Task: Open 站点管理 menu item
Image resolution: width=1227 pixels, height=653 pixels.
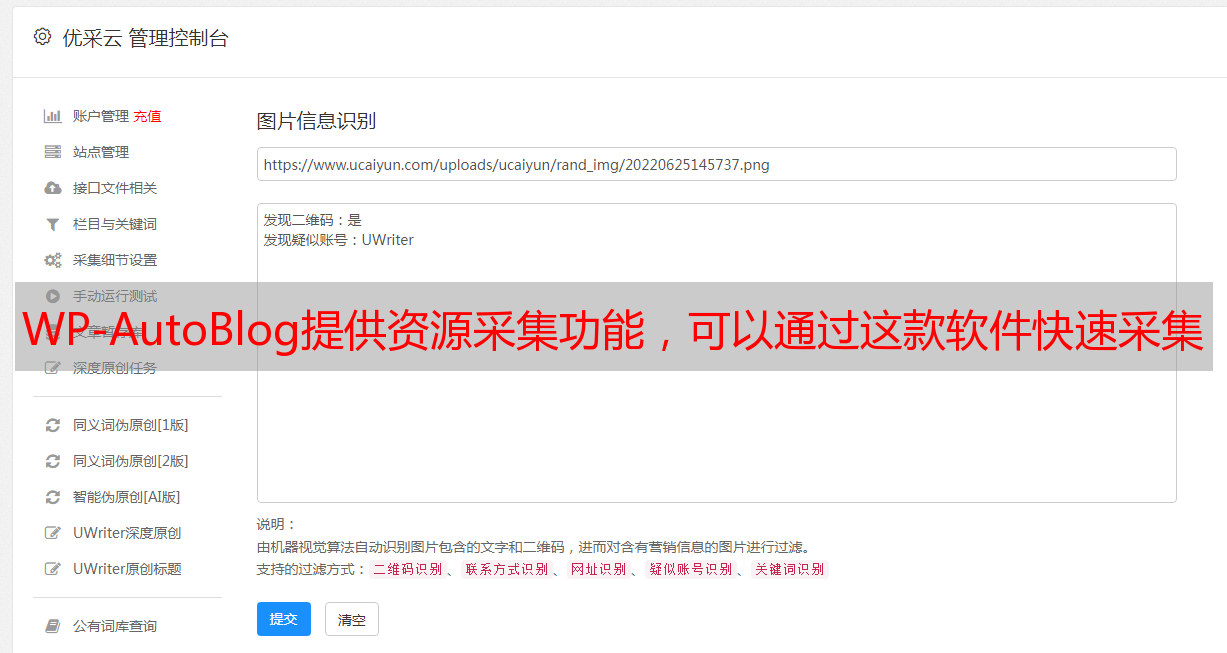Action: click(x=101, y=152)
